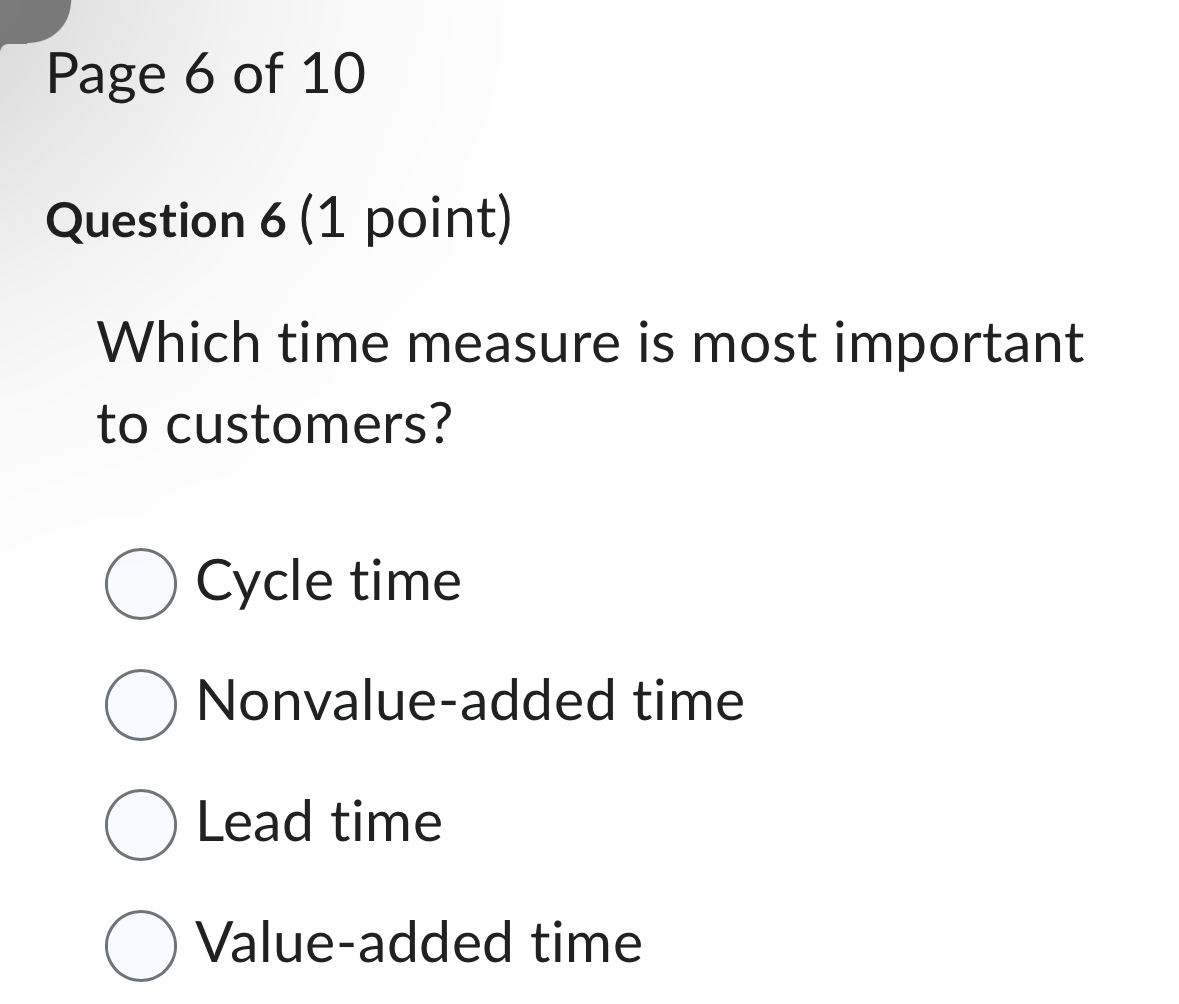Click the "Page 6 of 10" indicator
Screen dimensions: 1179x1004
[x=206, y=75]
